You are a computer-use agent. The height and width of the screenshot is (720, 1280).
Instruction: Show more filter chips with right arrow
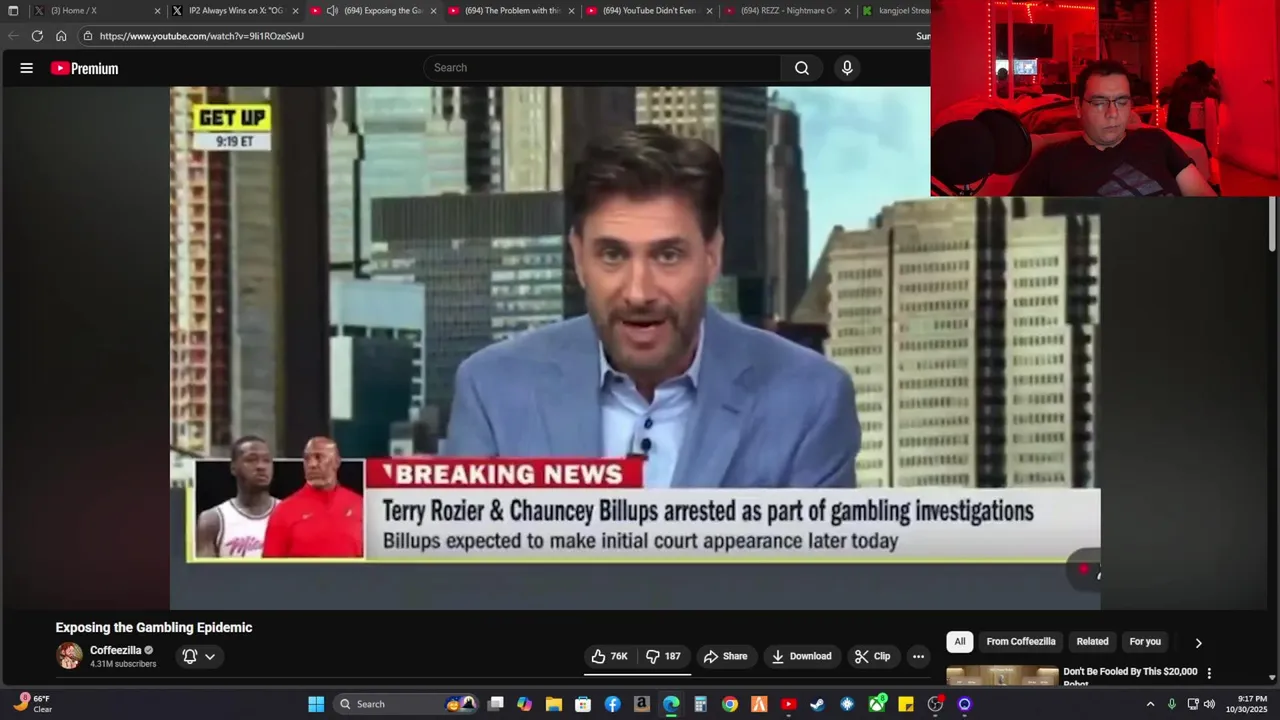(x=1198, y=642)
